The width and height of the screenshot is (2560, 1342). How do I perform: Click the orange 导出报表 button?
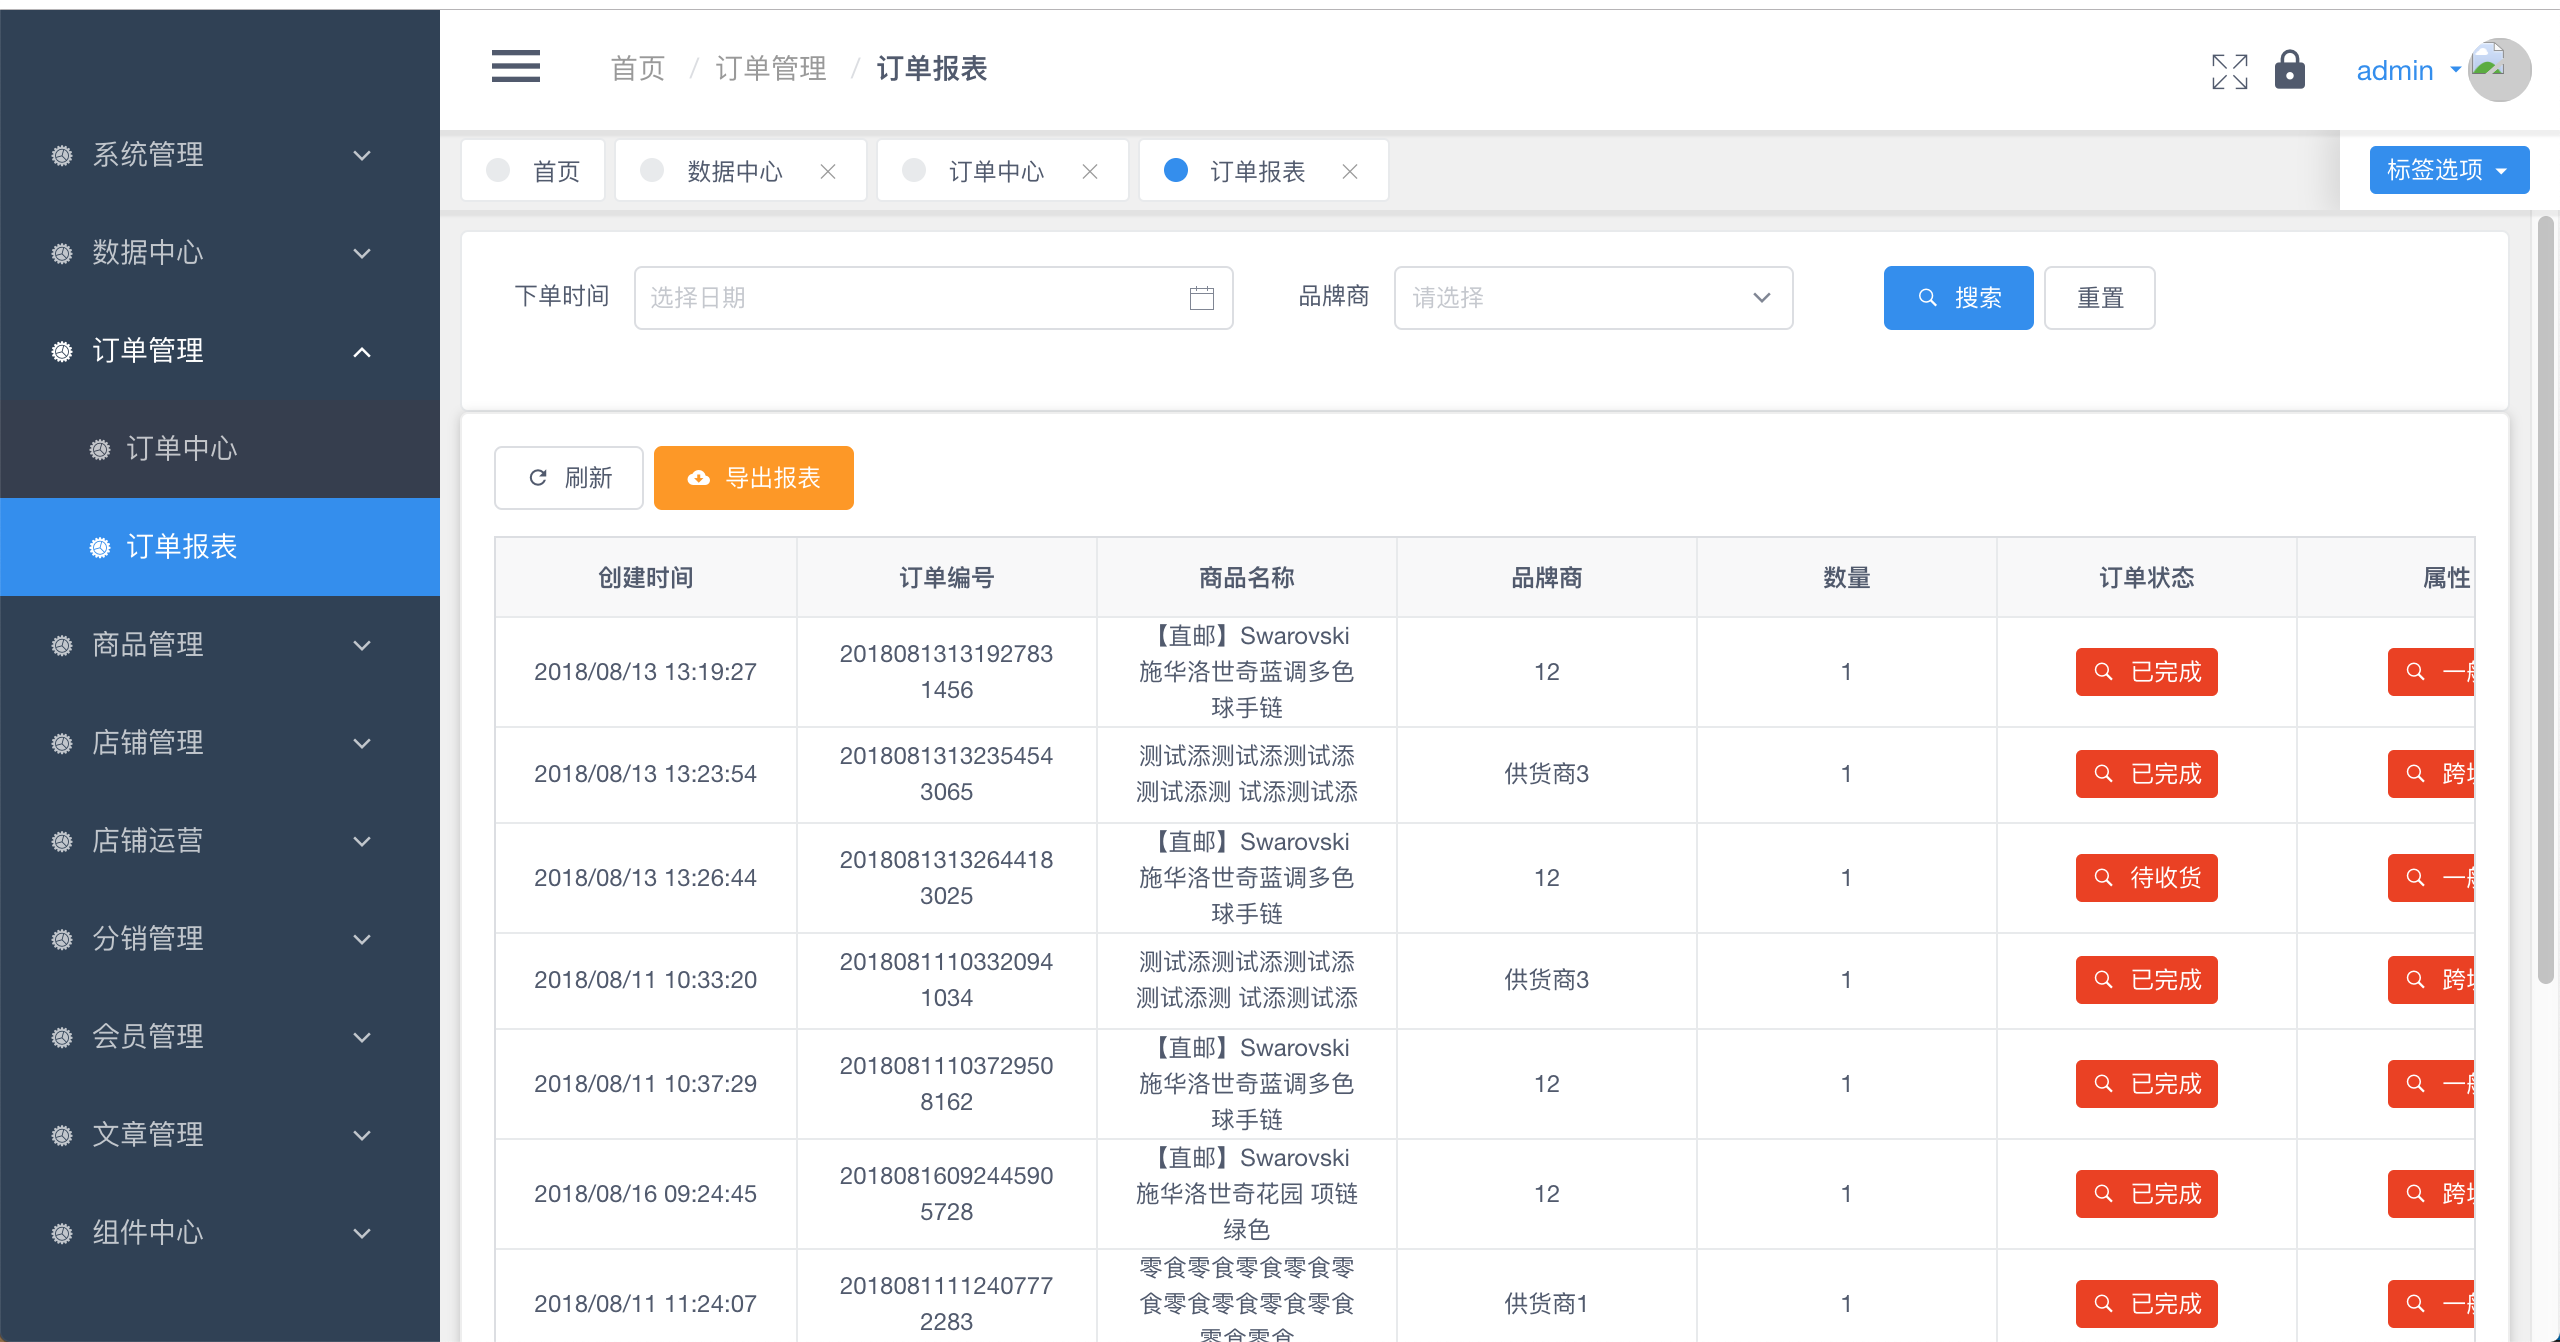tap(753, 478)
